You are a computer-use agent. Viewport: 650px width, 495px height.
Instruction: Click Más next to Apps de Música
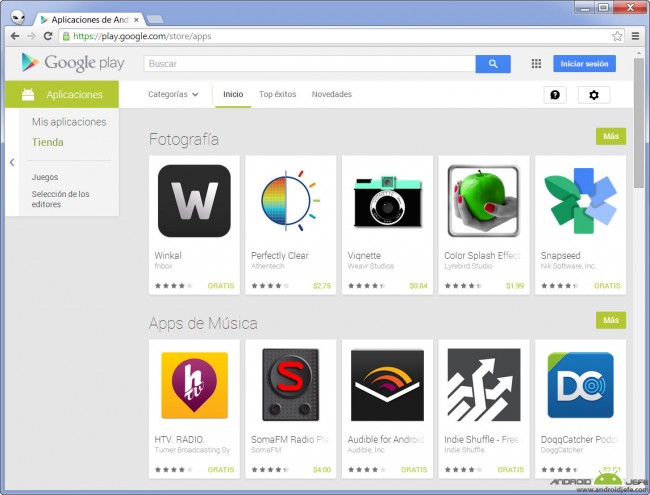(x=611, y=320)
